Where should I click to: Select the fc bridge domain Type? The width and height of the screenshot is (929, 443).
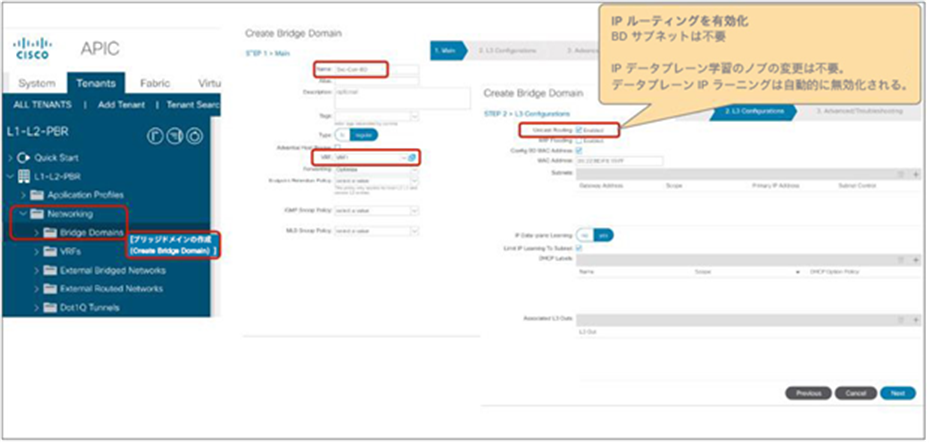[342, 135]
